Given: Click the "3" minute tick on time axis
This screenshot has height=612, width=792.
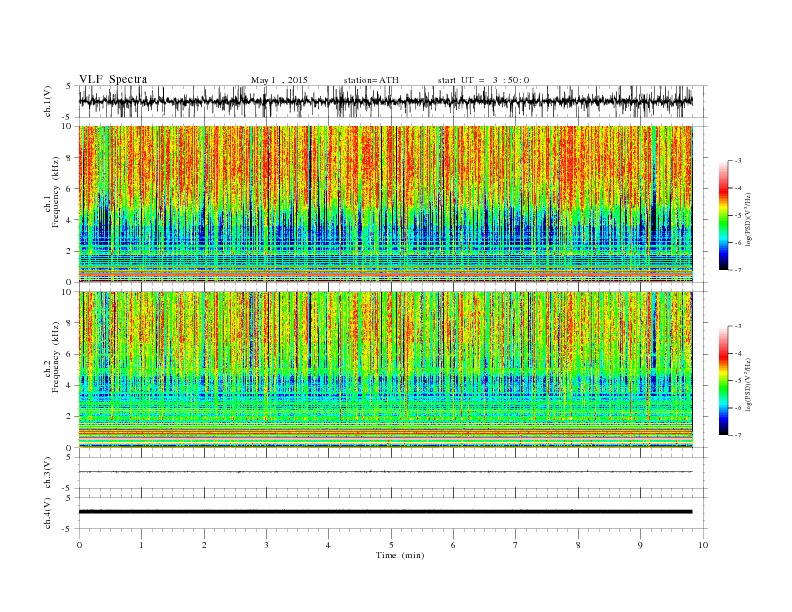Looking at the screenshot, I should click(x=266, y=545).
